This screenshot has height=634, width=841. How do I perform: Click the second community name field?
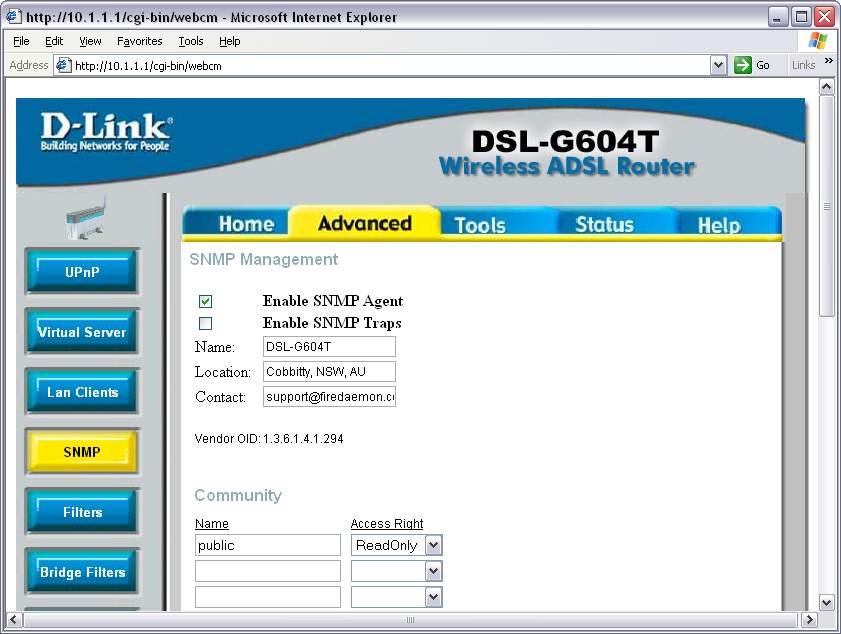[268, 571]
